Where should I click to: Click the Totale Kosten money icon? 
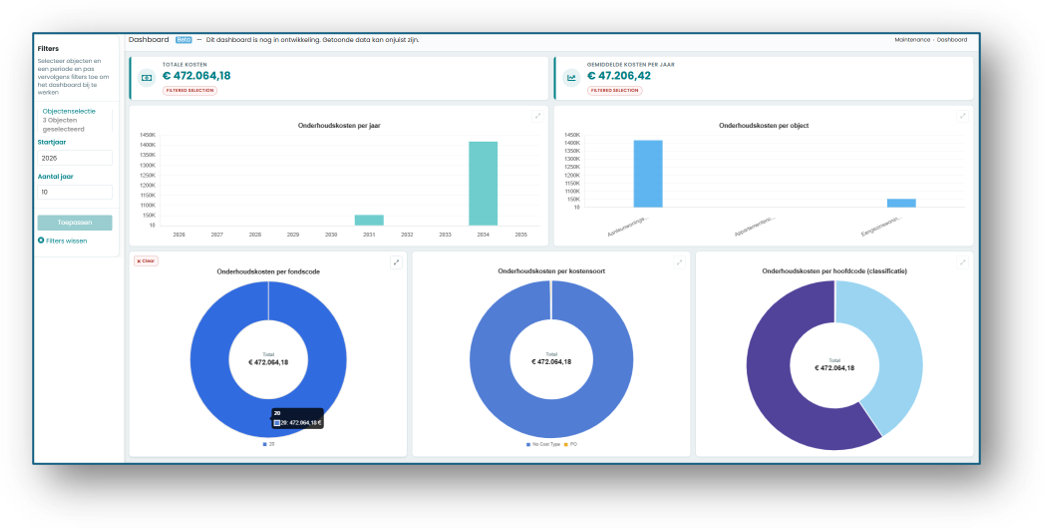[147, 78]
